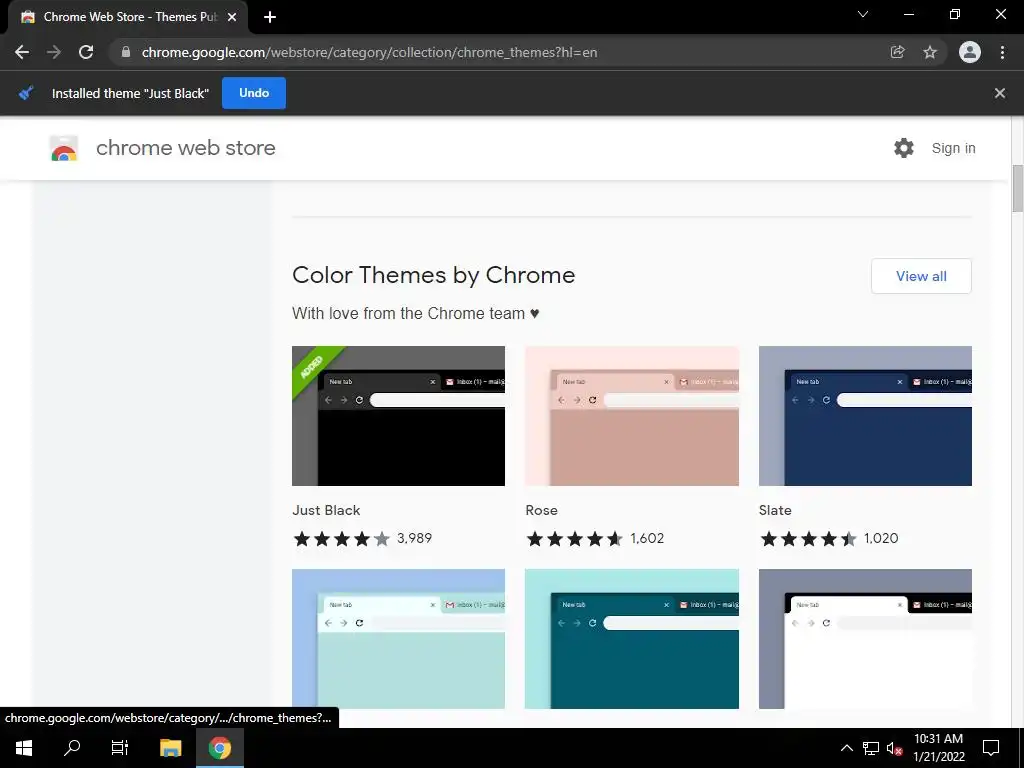Open Windows taskbar search
This screenshot has width=1024, height=768.
[72, 748]
